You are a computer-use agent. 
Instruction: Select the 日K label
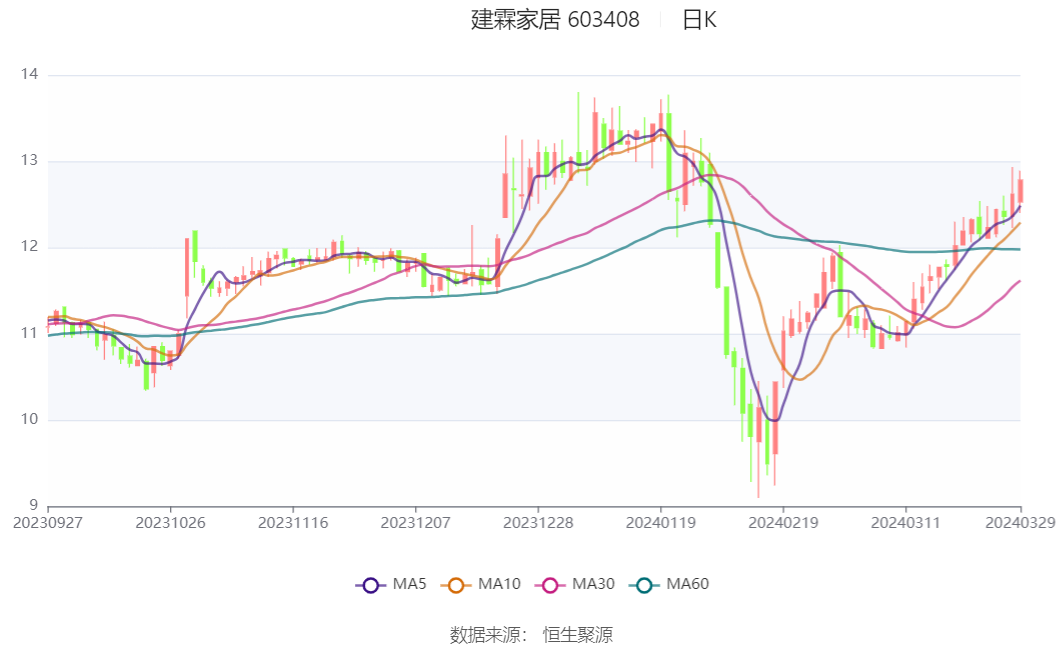point(699,20)
